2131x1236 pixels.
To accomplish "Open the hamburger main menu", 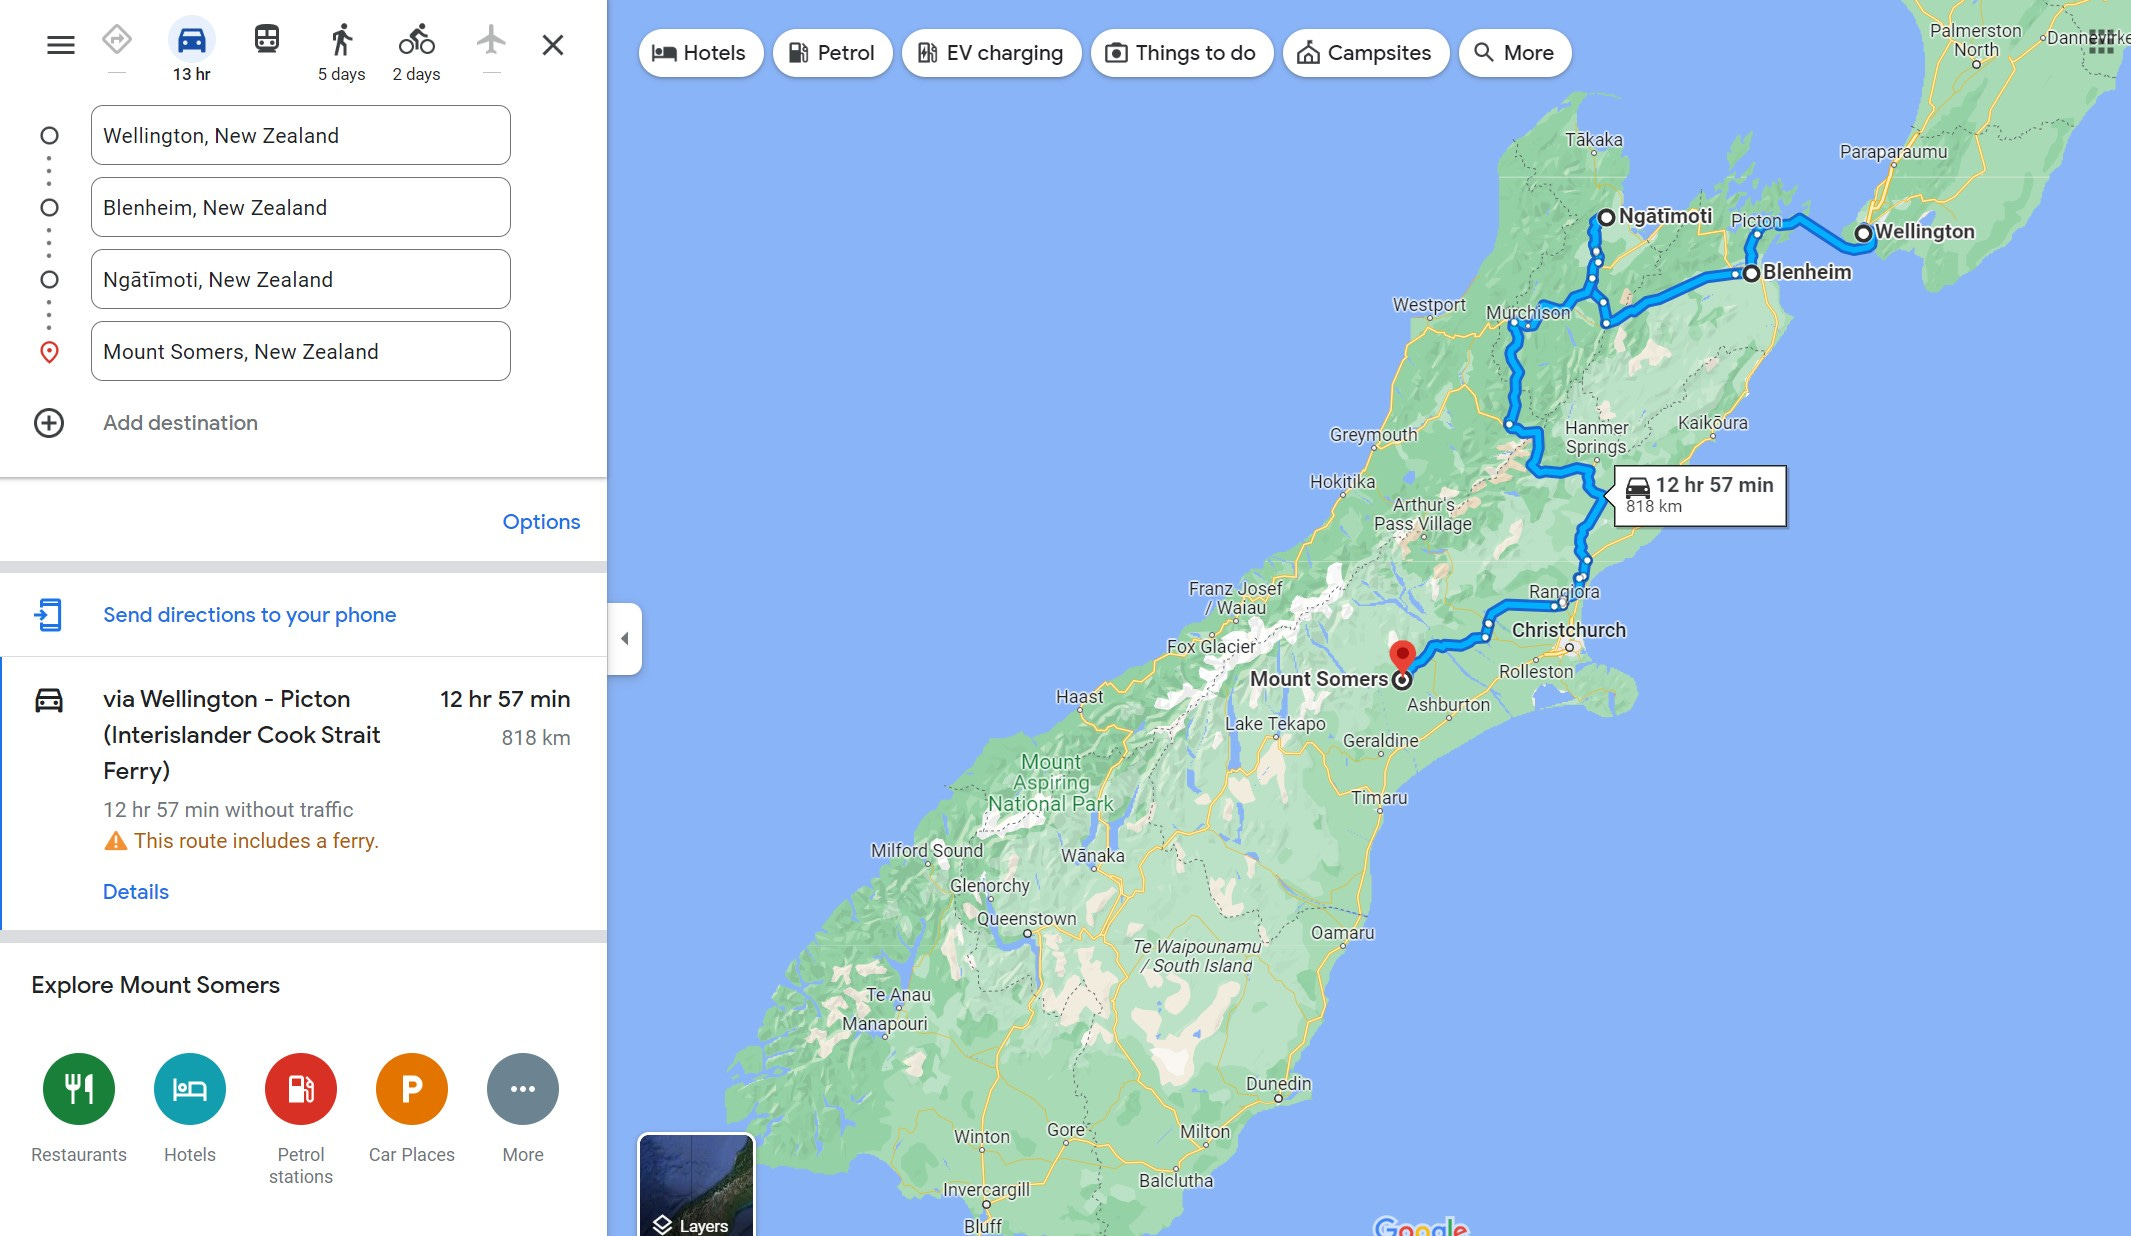I will pyautogui.click(x=61, y=45).
